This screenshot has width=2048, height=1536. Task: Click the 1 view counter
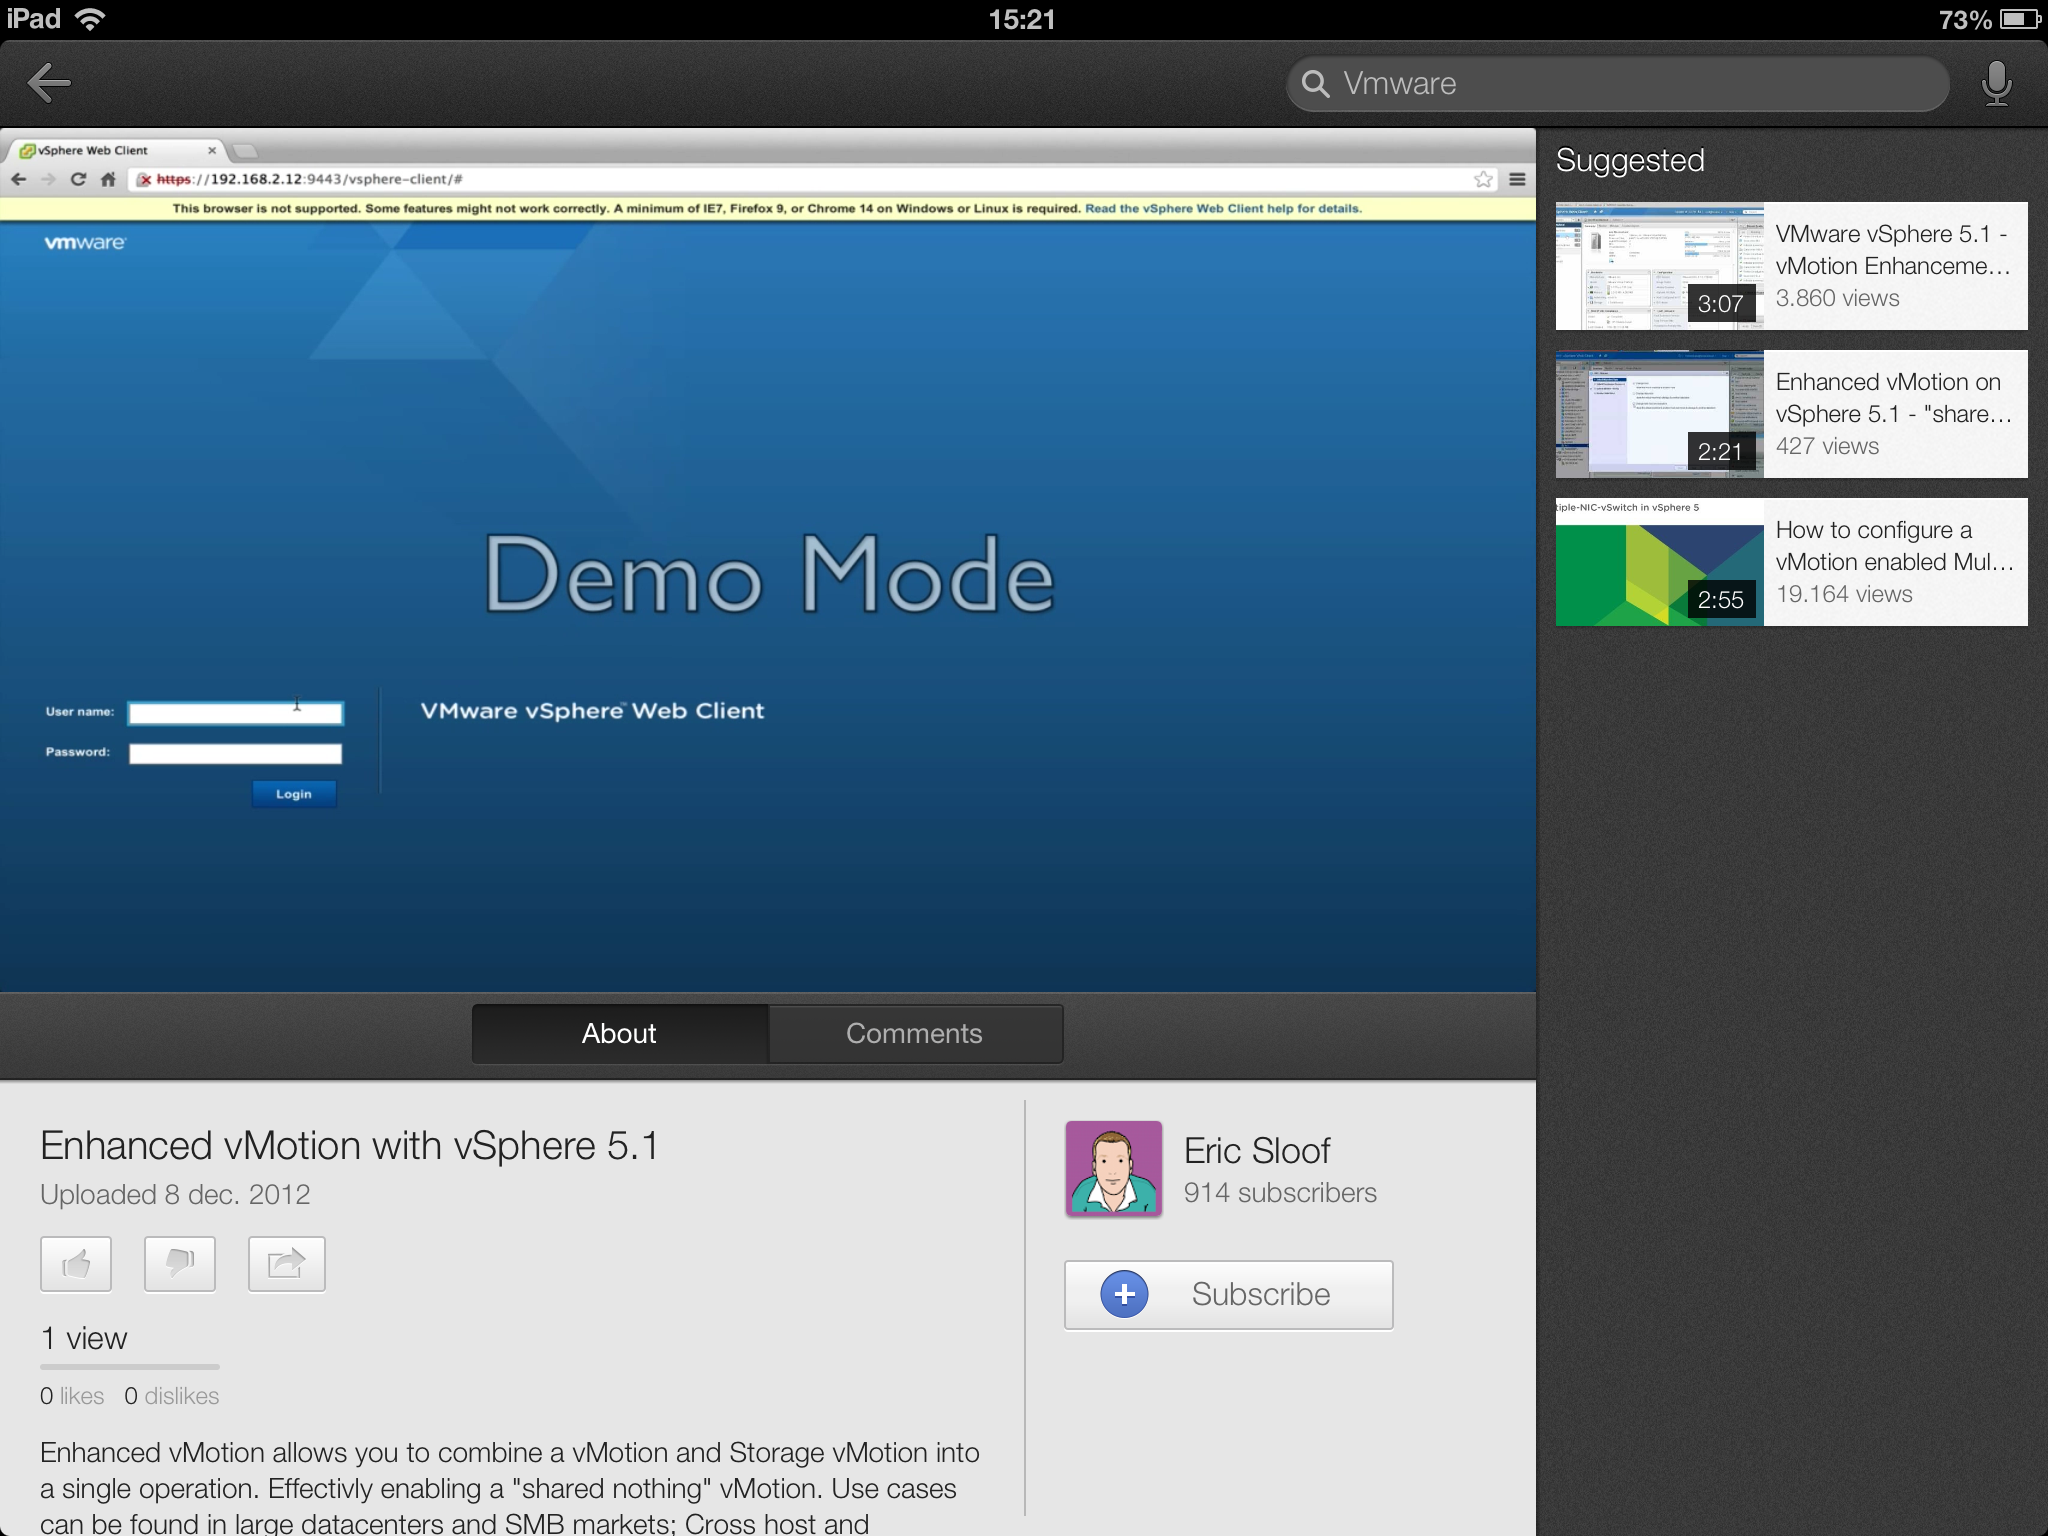(x=84, y=1339)
